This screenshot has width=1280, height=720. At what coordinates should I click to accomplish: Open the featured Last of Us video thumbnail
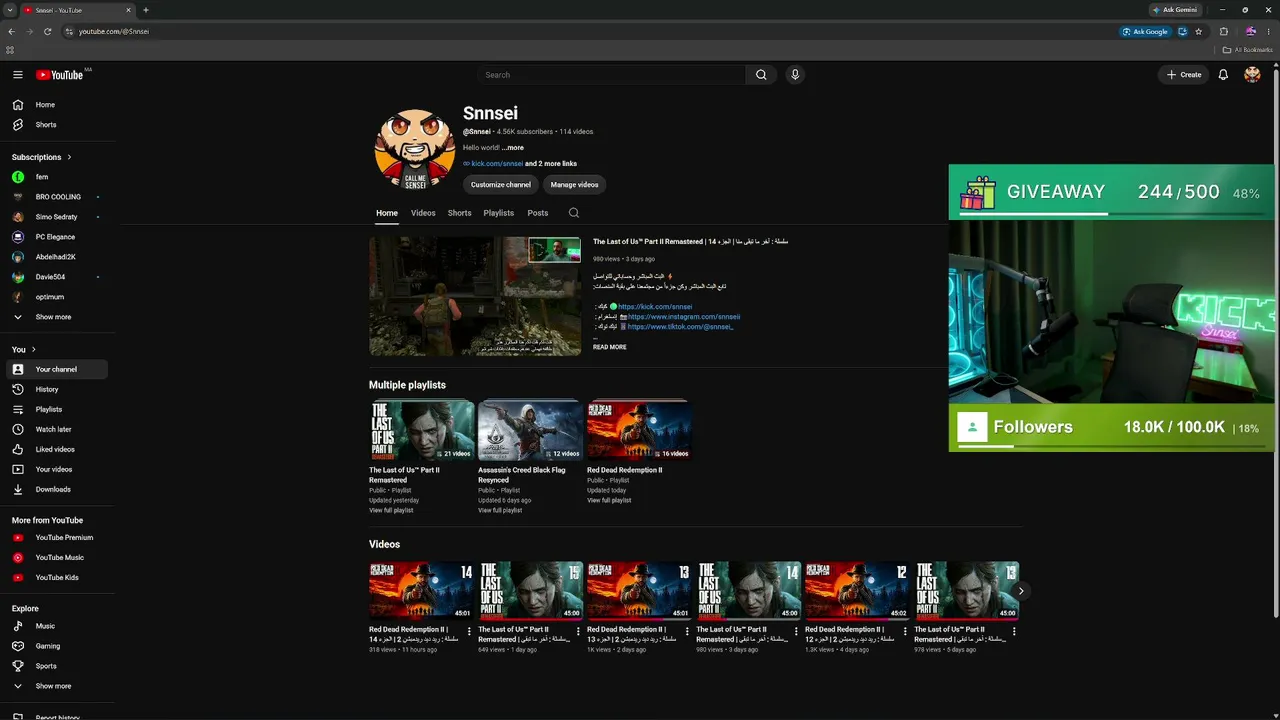475,296
